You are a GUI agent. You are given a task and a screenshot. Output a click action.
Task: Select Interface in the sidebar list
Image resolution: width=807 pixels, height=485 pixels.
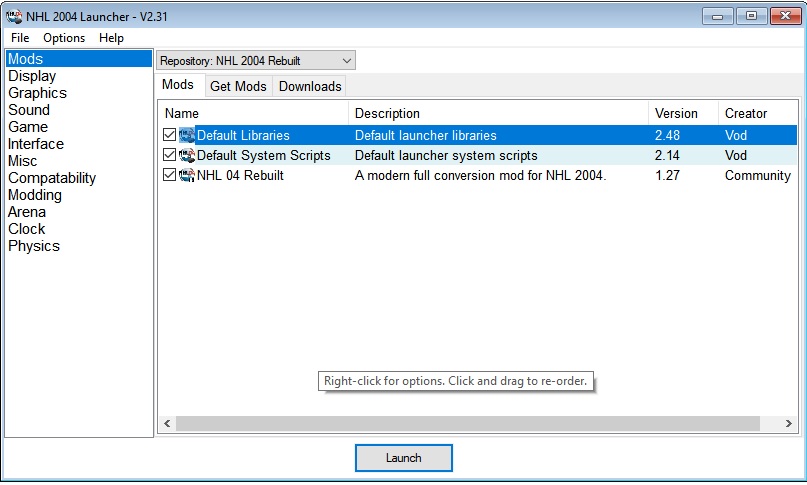coord(79,144)
